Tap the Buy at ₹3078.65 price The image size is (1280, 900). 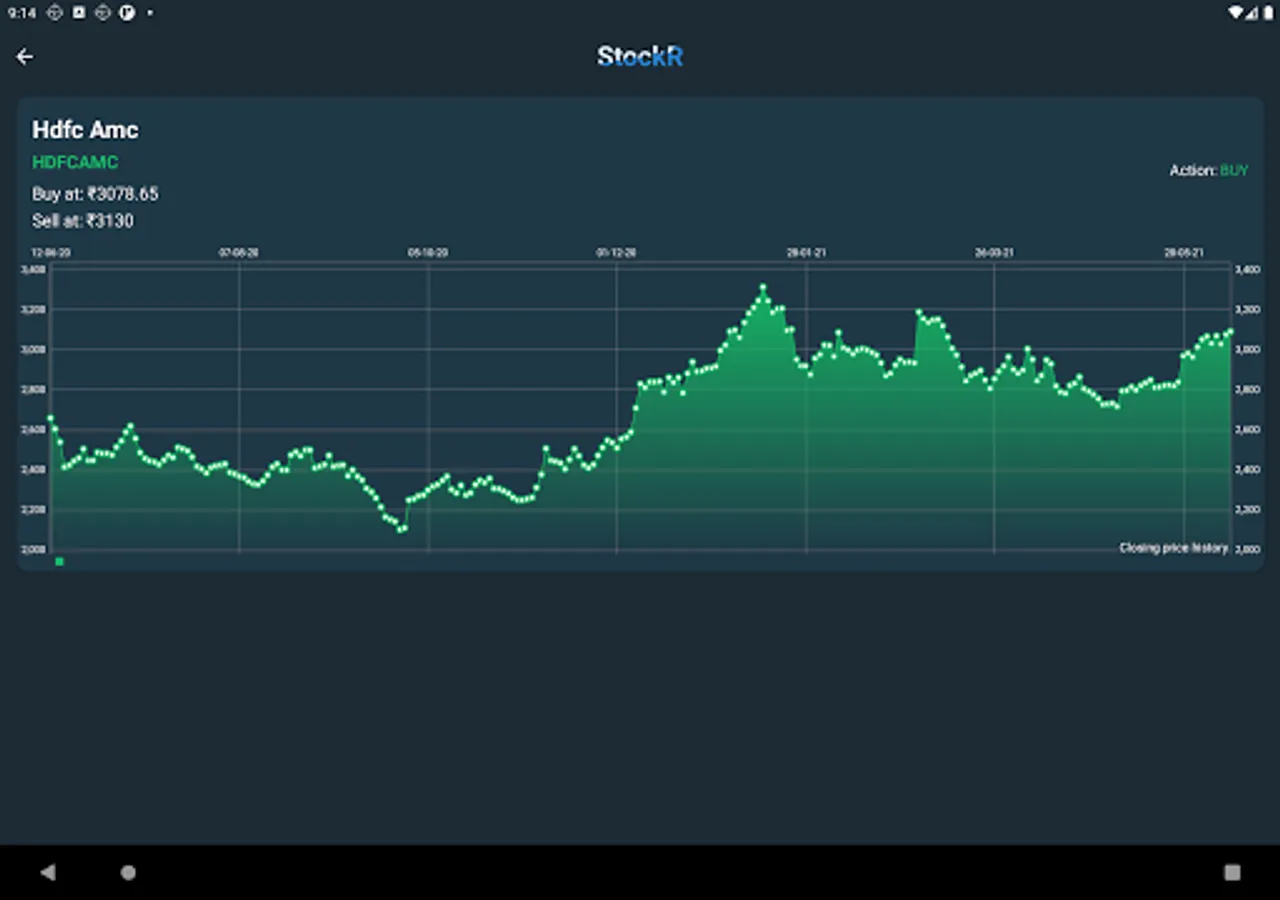[95, 194]
